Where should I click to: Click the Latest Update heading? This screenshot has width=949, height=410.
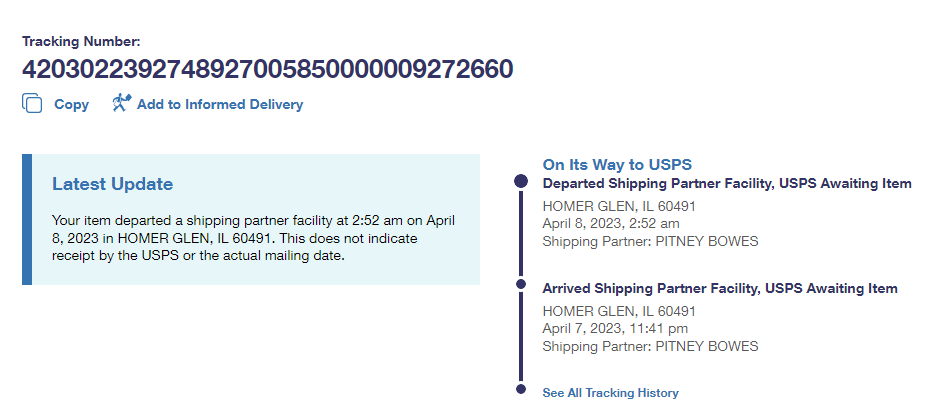coord(112,184)
